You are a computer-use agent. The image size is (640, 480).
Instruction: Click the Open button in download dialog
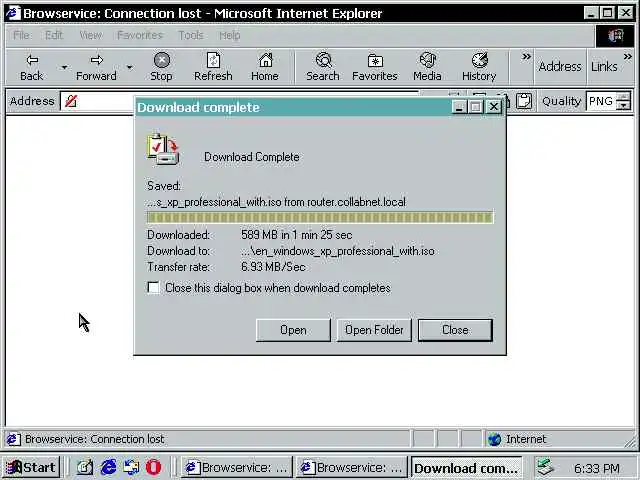pos(293,330)
